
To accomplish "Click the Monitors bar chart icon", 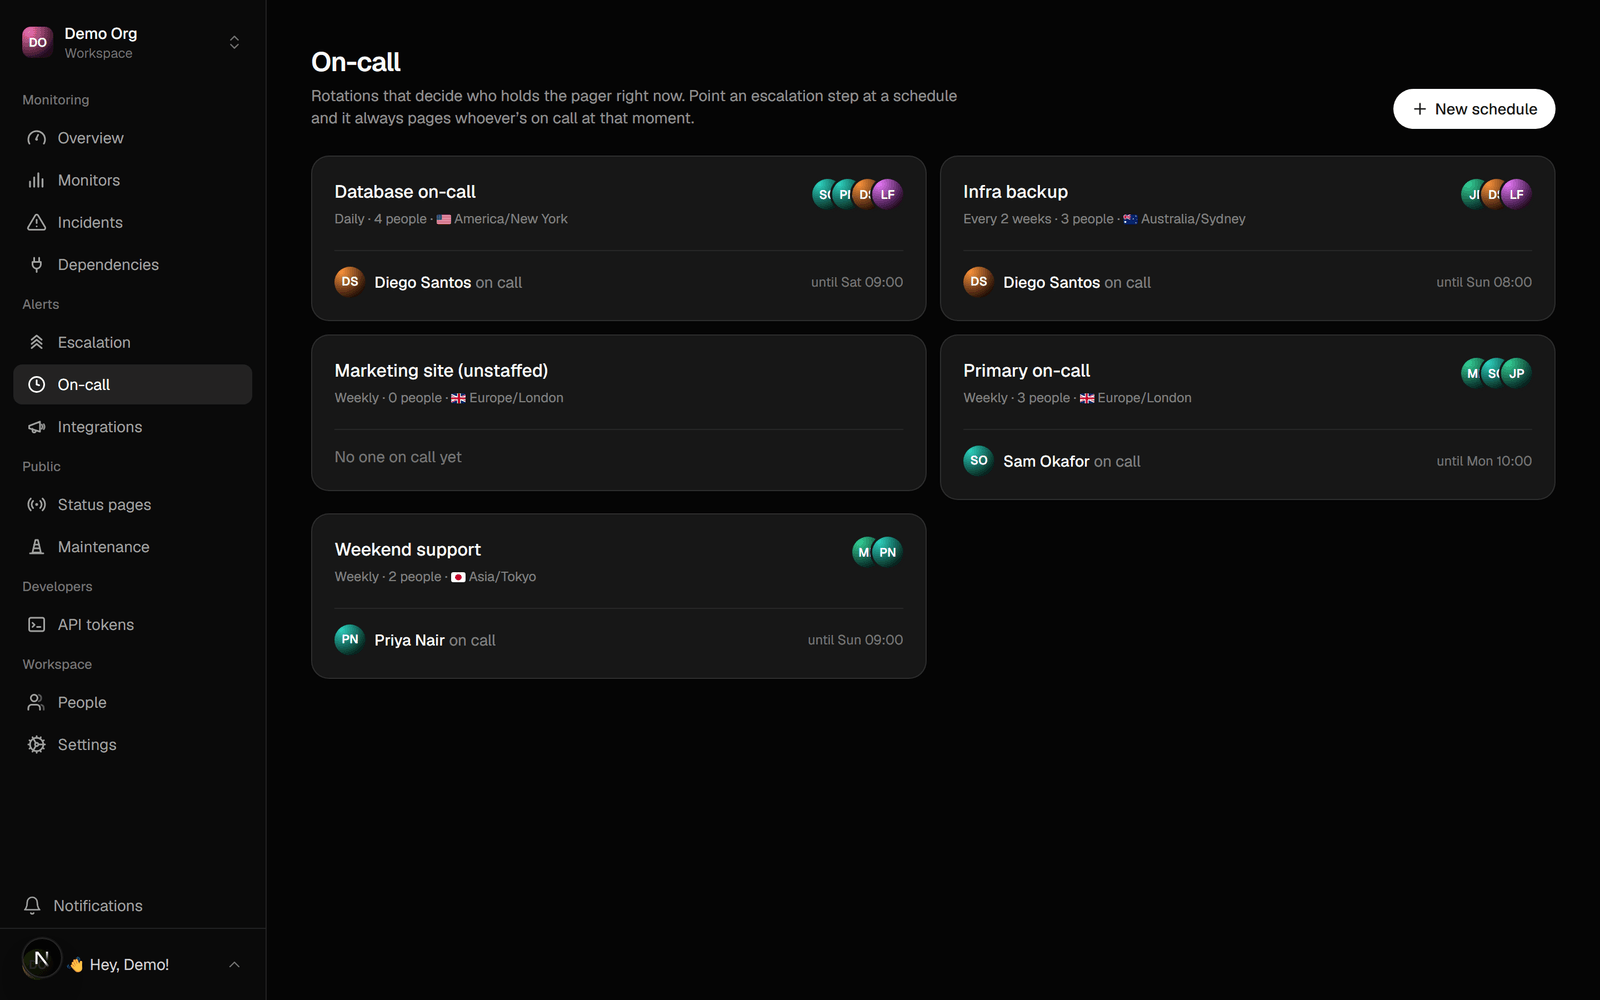I will [37, 180].
